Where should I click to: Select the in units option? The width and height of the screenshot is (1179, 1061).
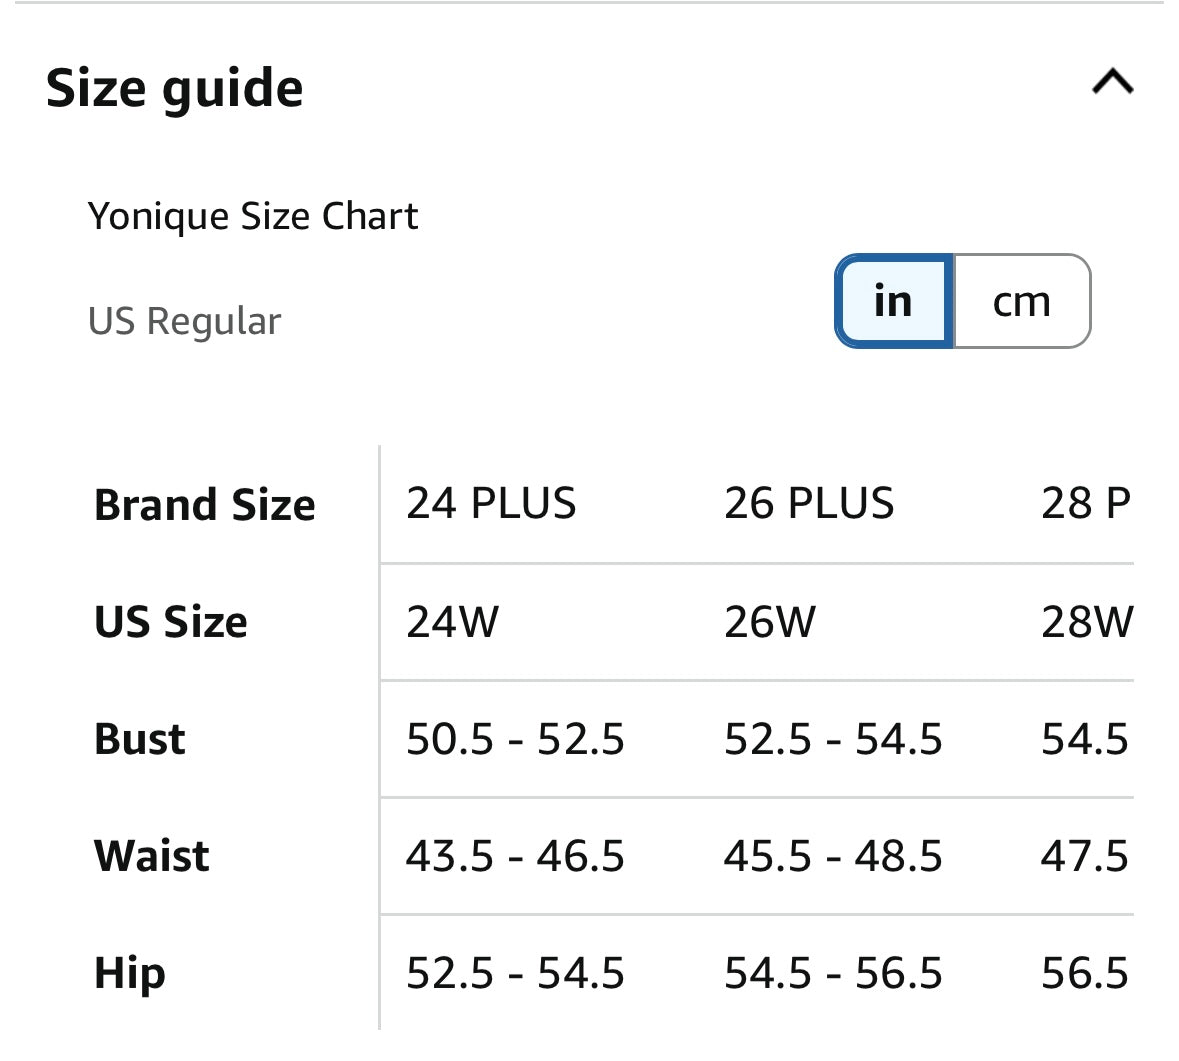tap(893, 301)
